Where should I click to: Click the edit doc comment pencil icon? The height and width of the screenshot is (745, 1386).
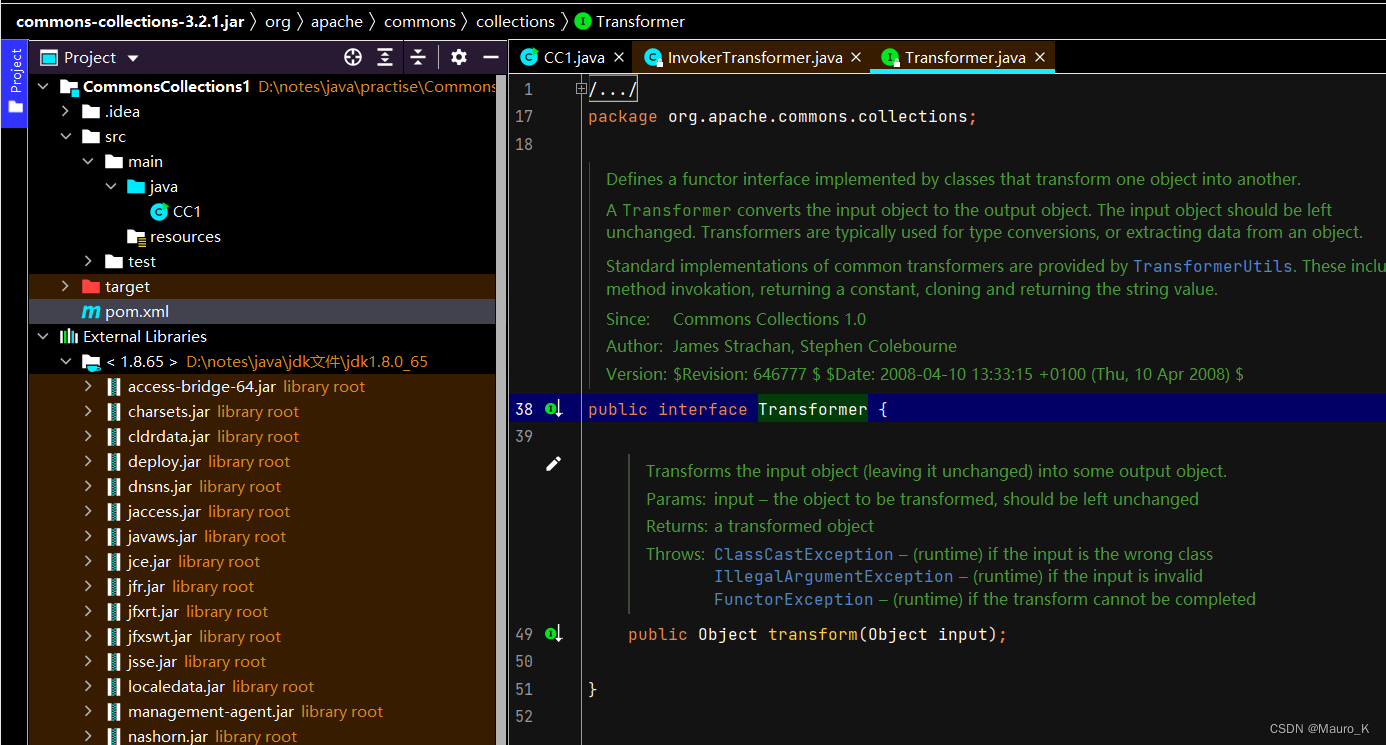553,463
